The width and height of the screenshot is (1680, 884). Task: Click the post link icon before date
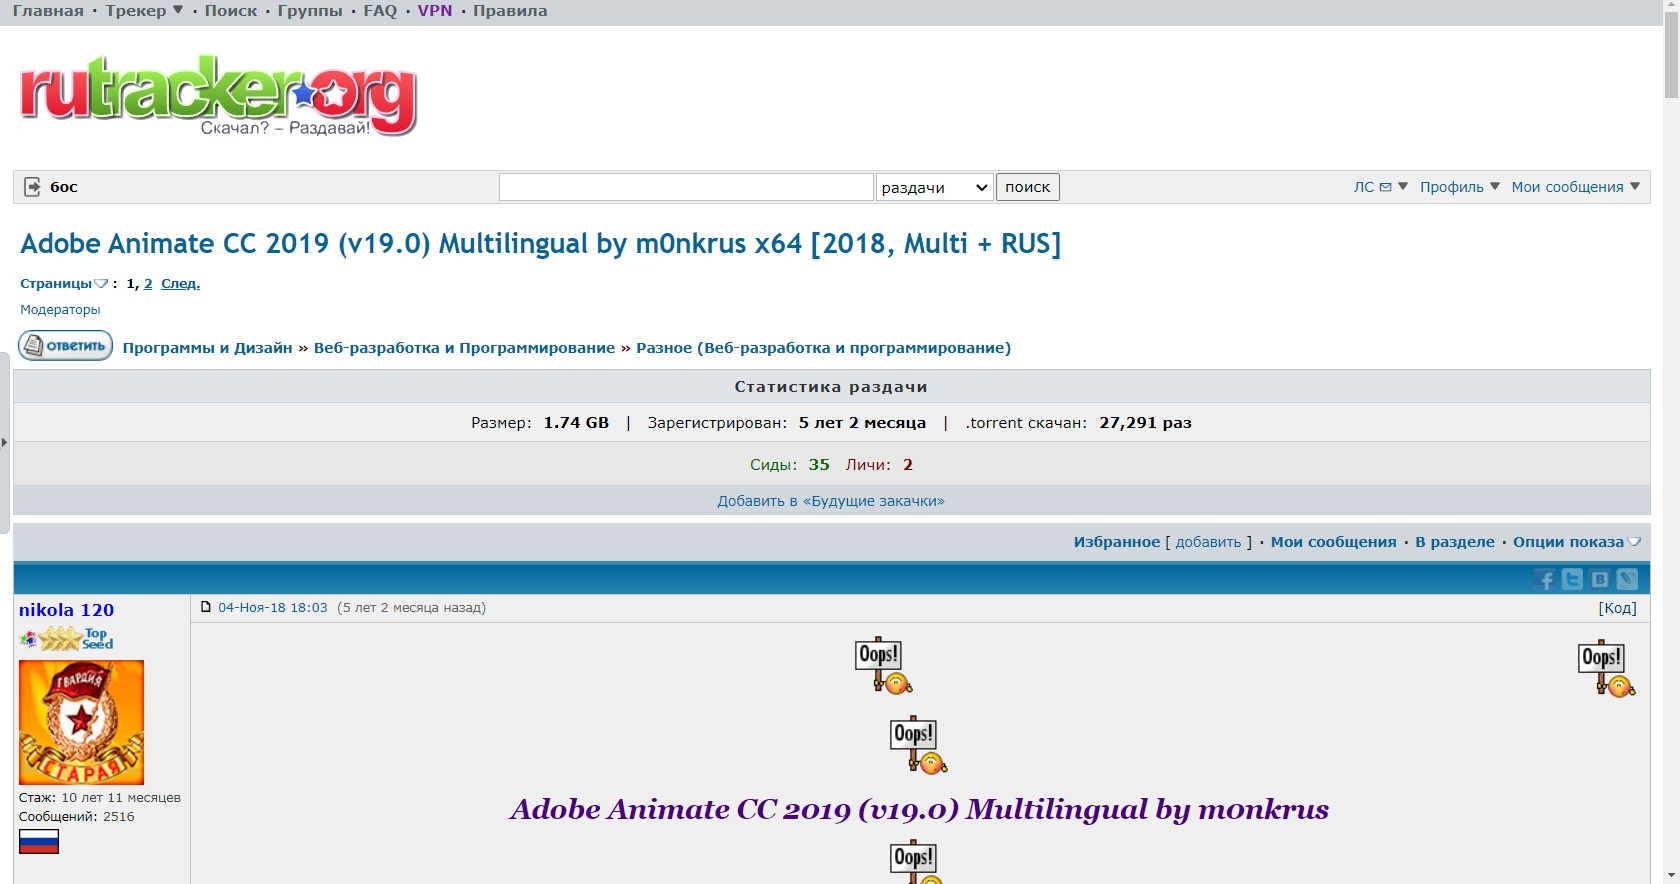click(206, 607)
